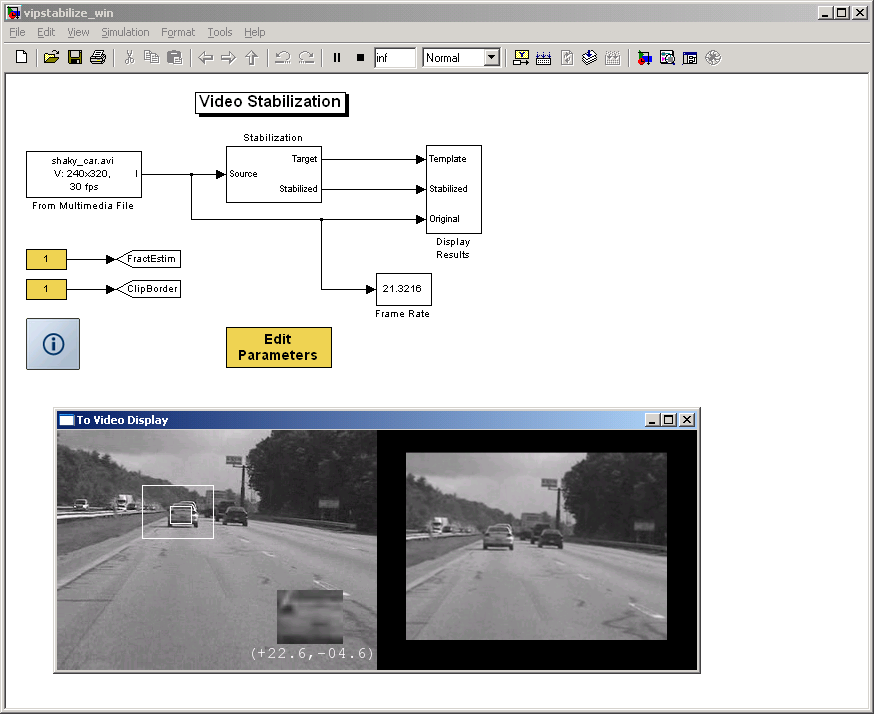This screenshot has height=714, width=874.
Task: Click the Edit Parameters yellow button
Action: click(279, 347)
